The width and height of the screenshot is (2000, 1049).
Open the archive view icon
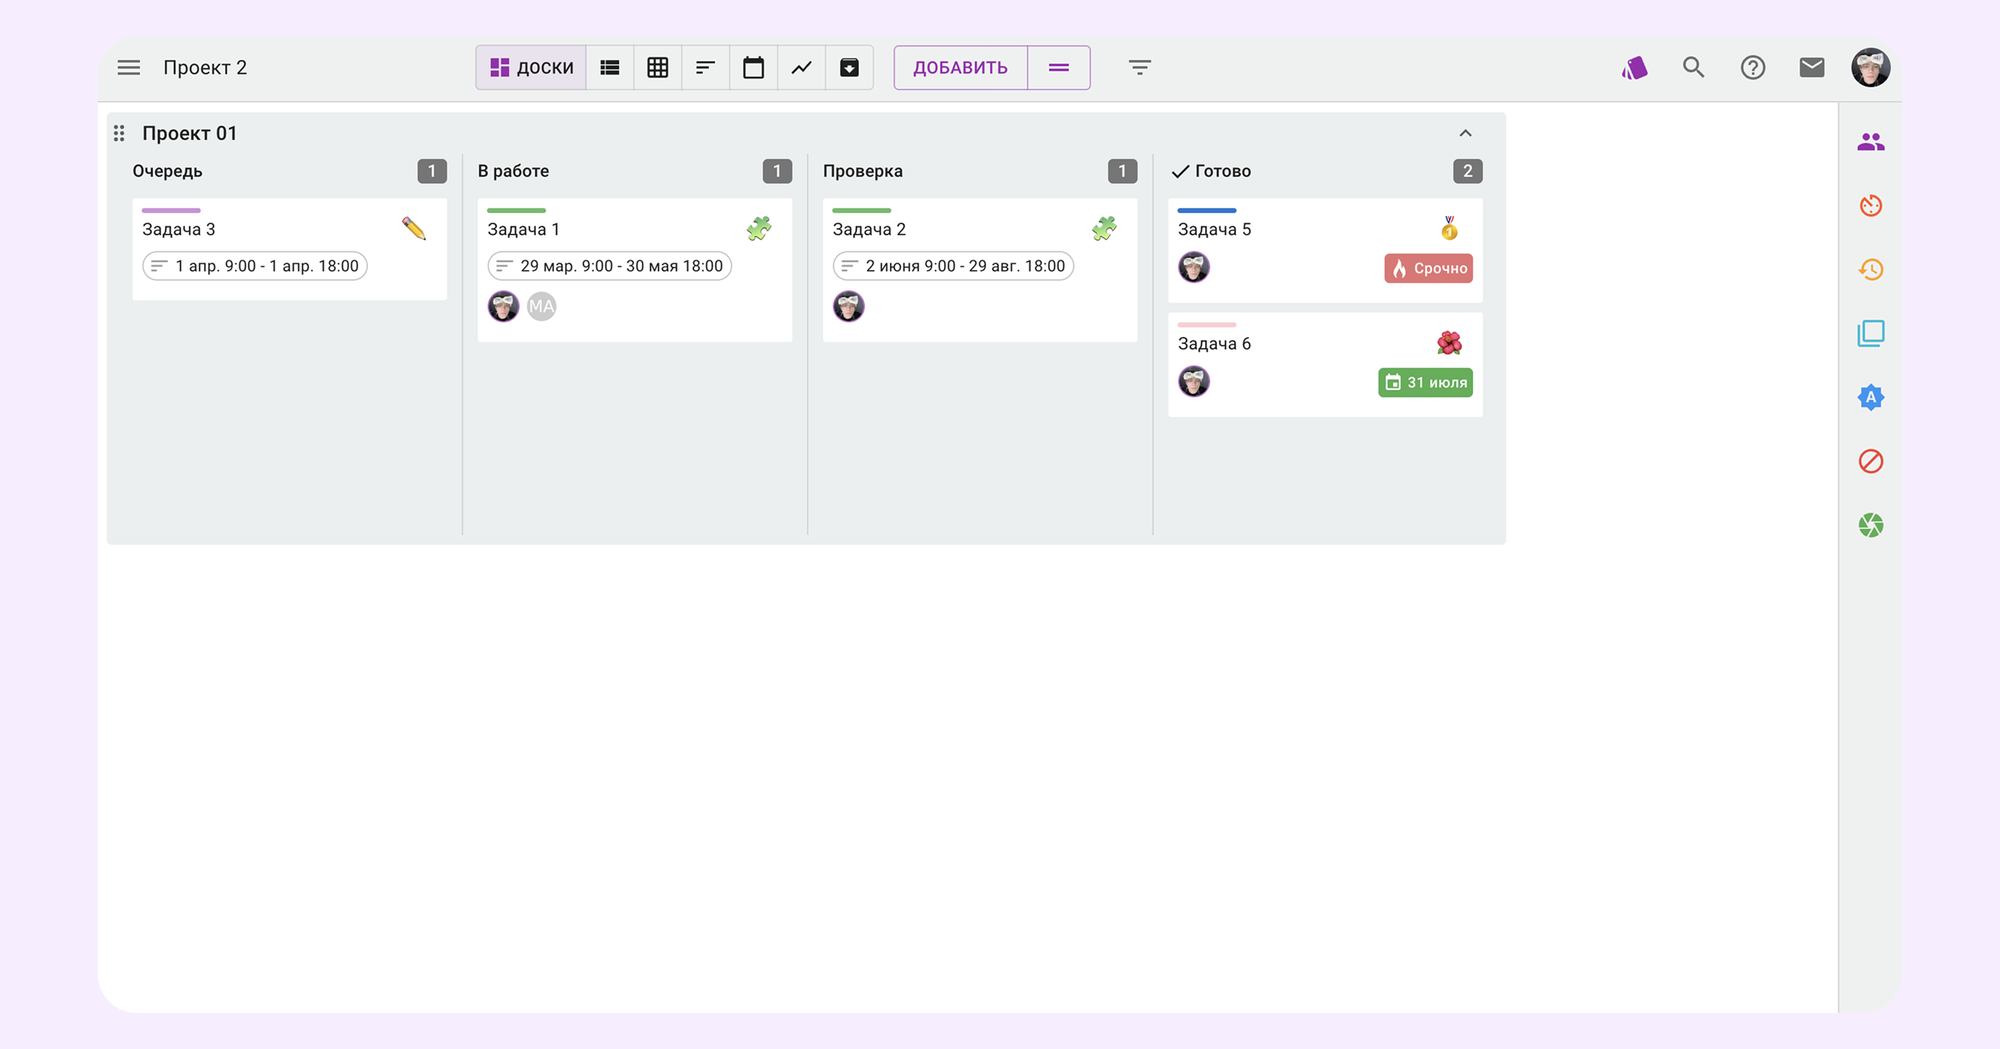tap(849, 68)
